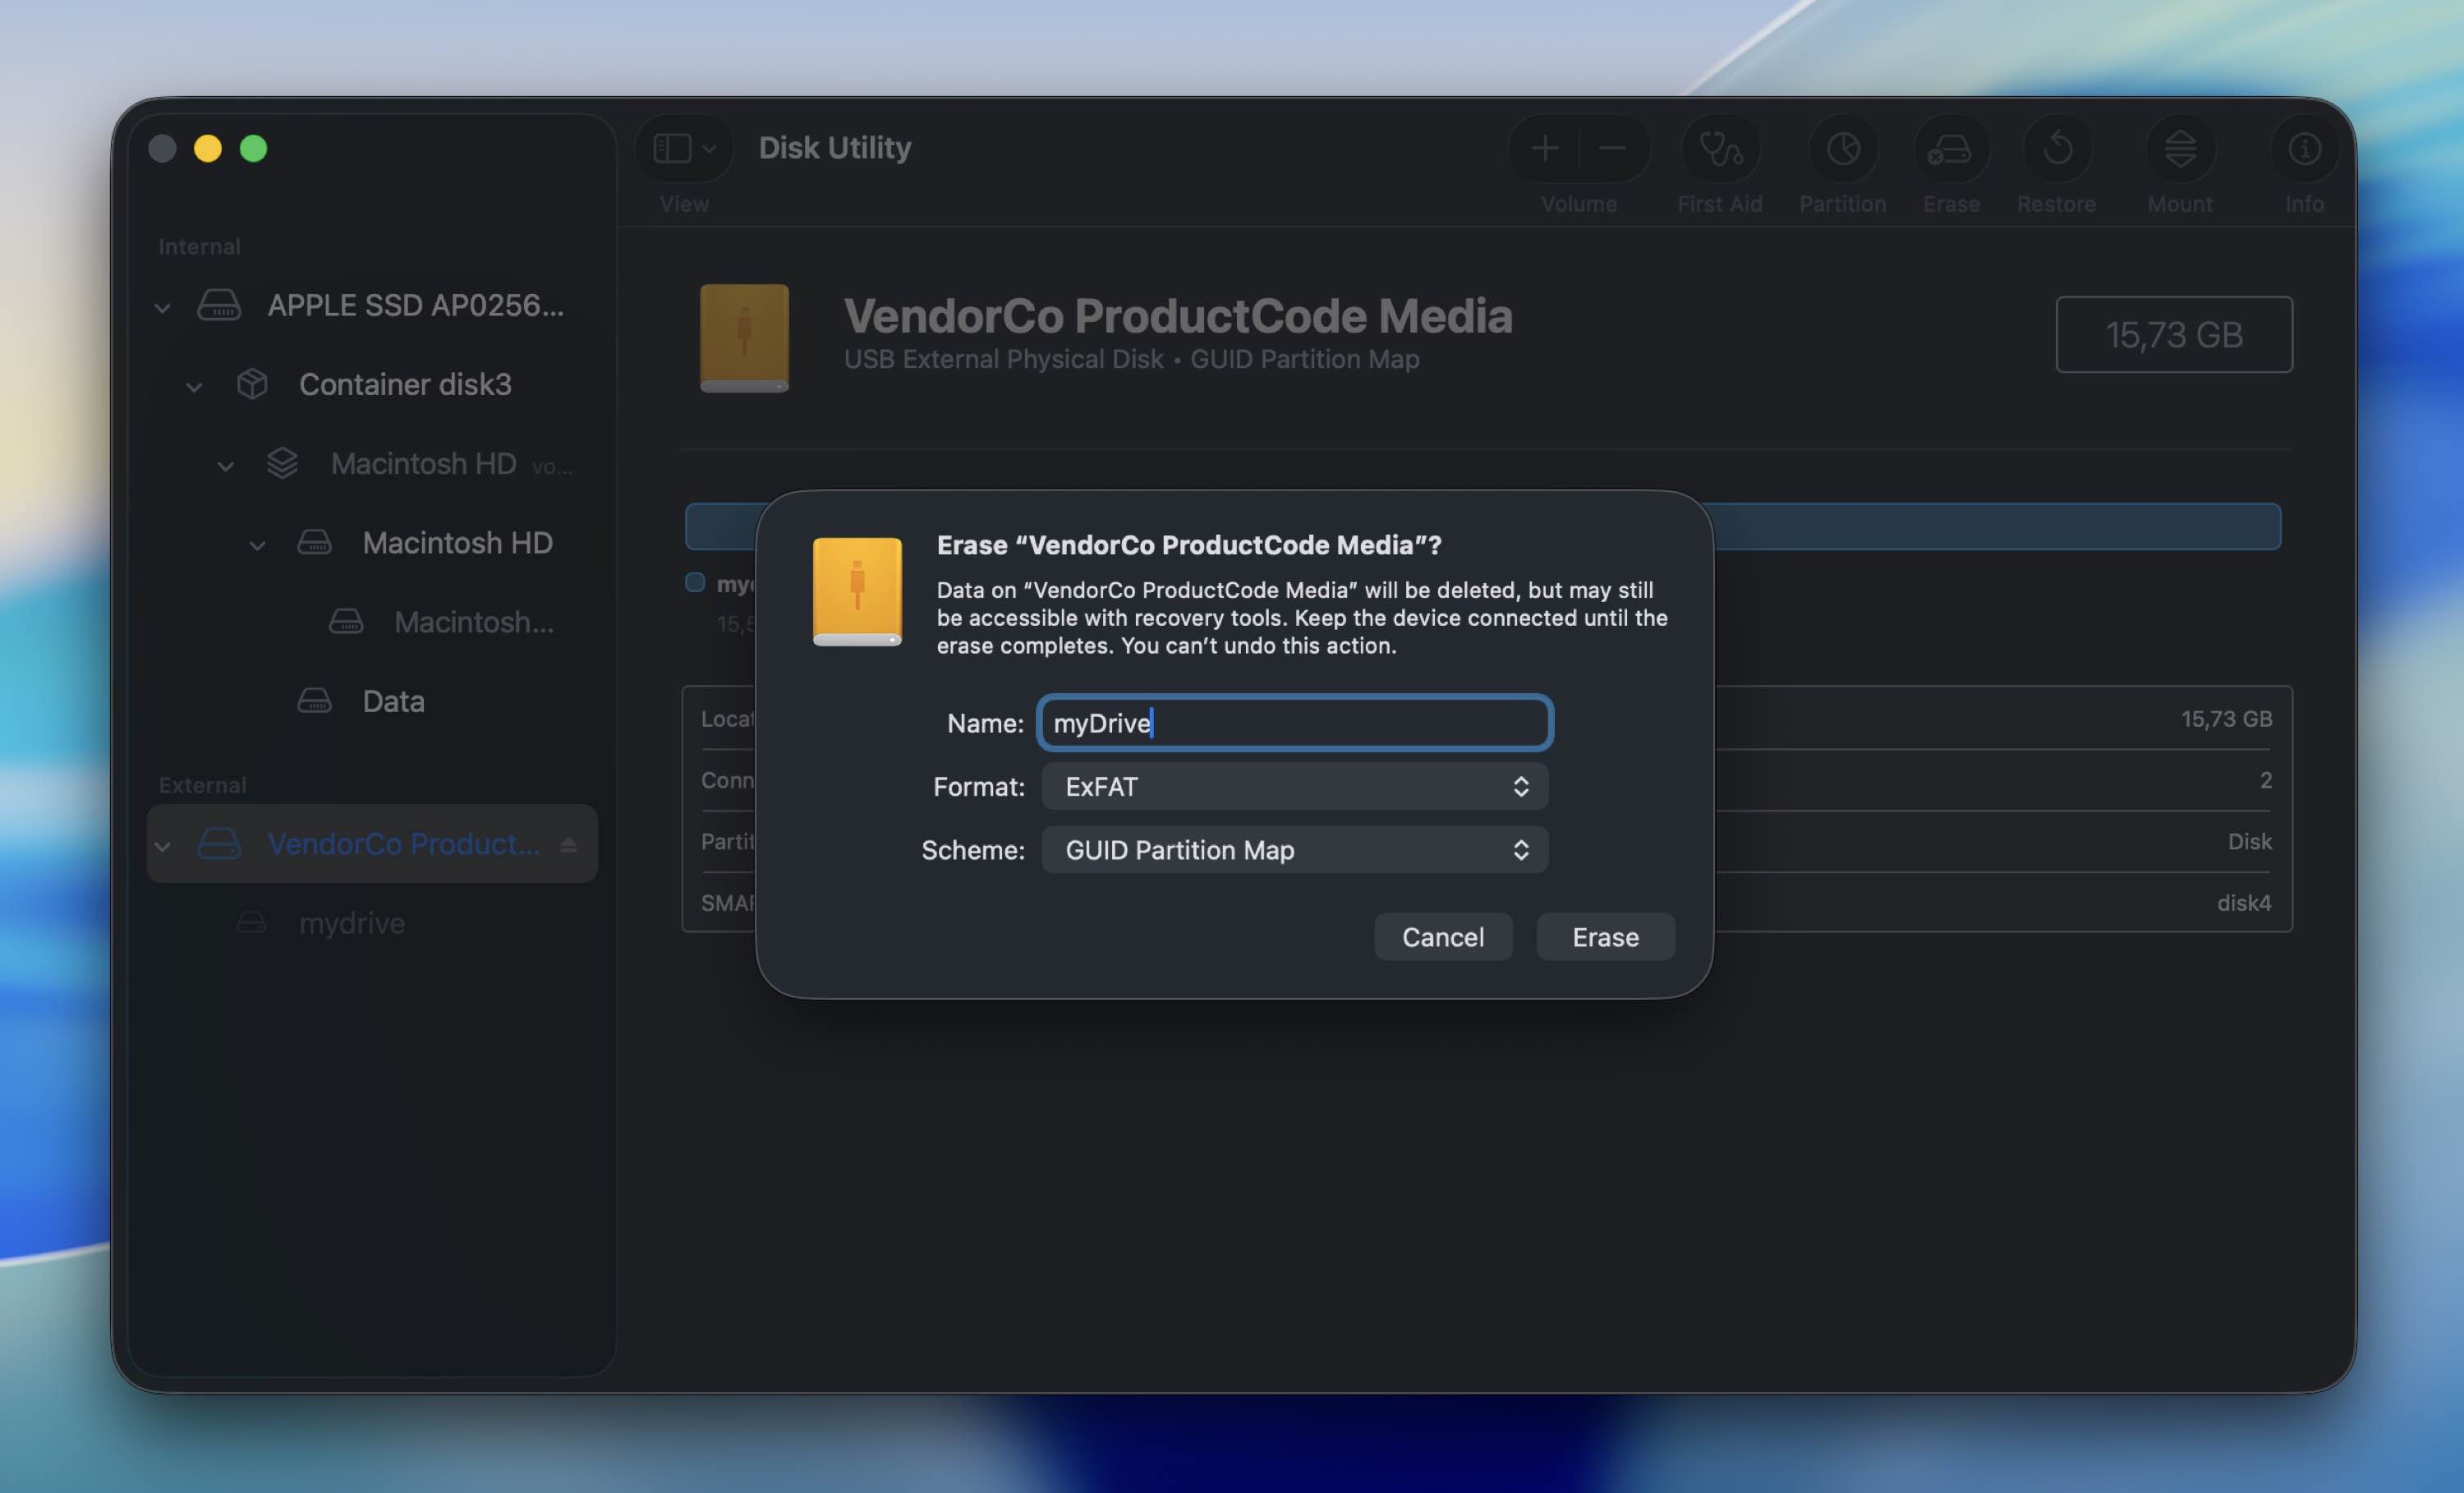Viewport: 2464px width, 1493px height.
Task: Collapse the VendorCo Product external disk
Action: pyautogui.click(x=162, y=846)
